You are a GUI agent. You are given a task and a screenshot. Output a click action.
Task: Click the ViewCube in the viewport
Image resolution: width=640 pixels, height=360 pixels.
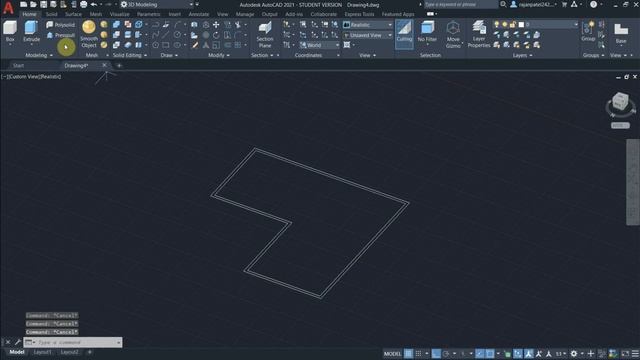click(x=620, y=102)
